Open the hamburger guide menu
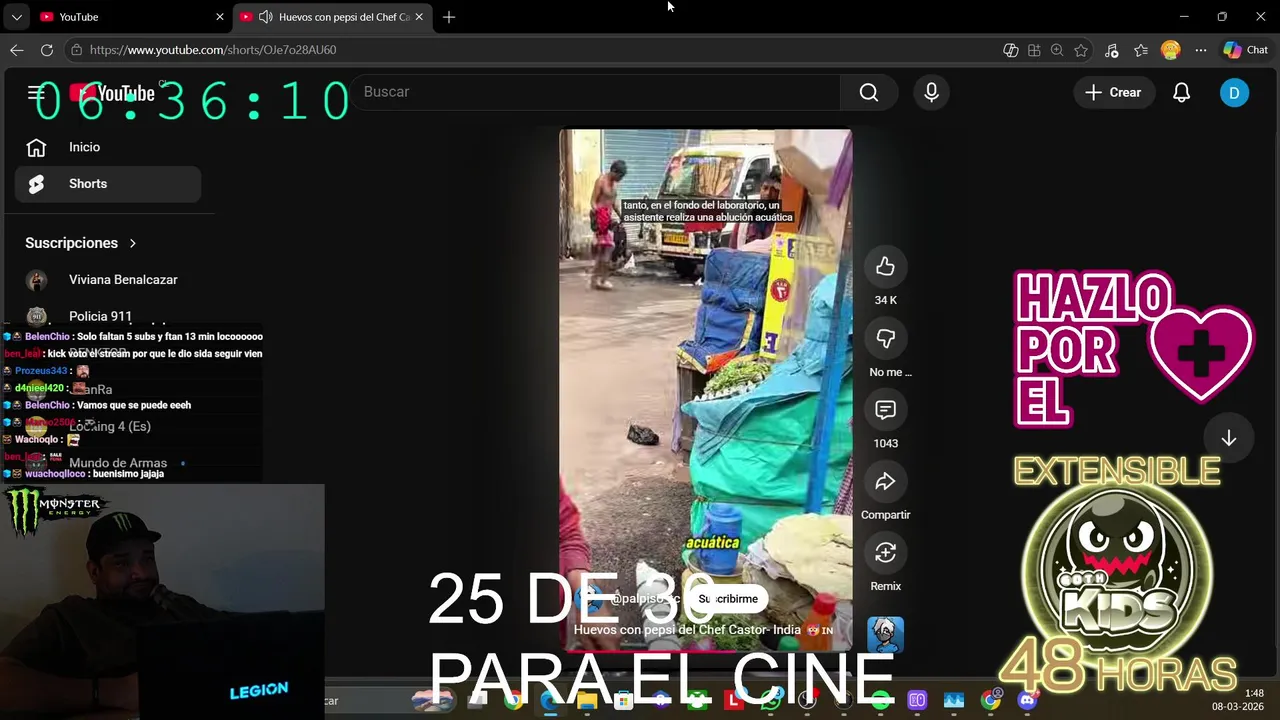The image size is (1280, 720). tap(36, 93)
